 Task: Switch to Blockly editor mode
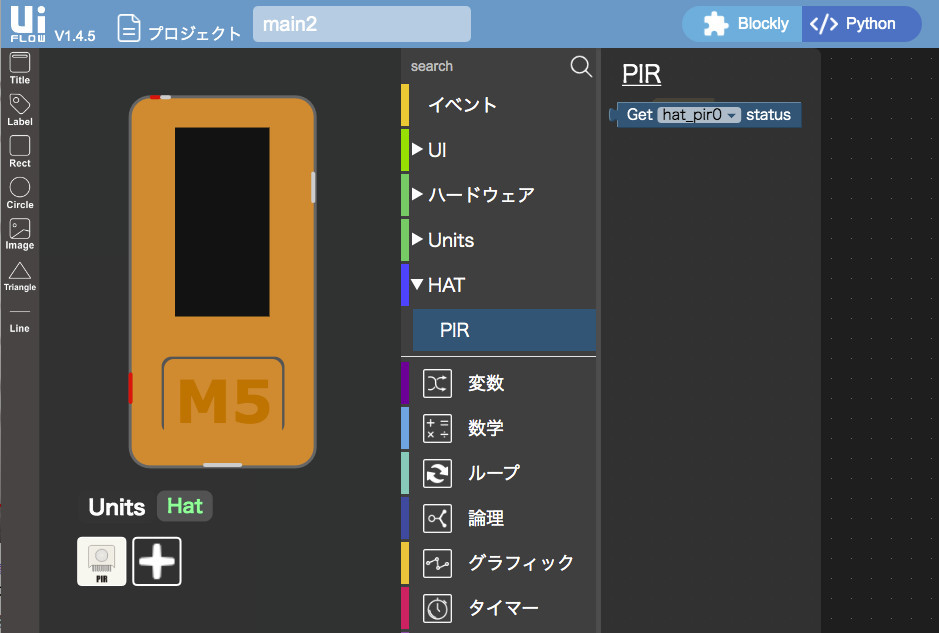click(x=746, y=24)
